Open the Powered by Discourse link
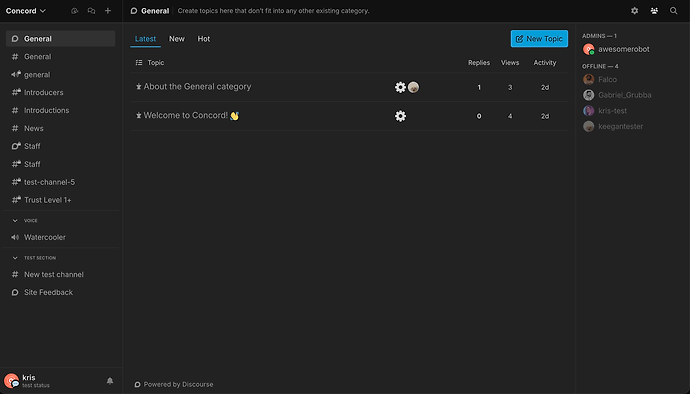This screenshot has height=394, width=690. coord(174,384)
